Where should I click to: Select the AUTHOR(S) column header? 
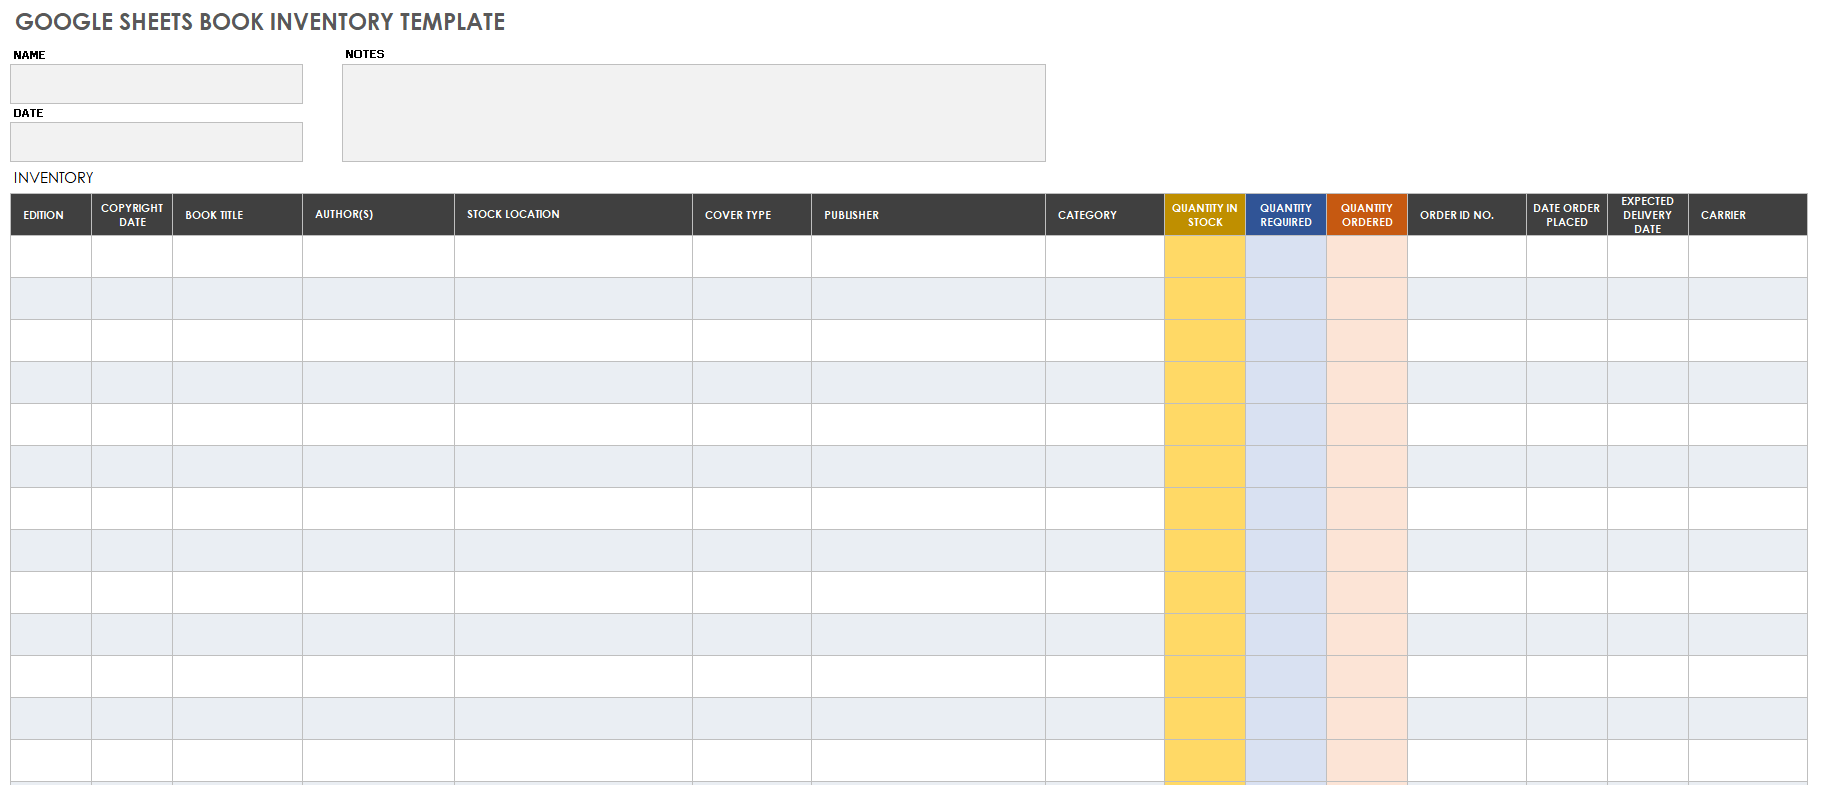click(x=378, y=215)
